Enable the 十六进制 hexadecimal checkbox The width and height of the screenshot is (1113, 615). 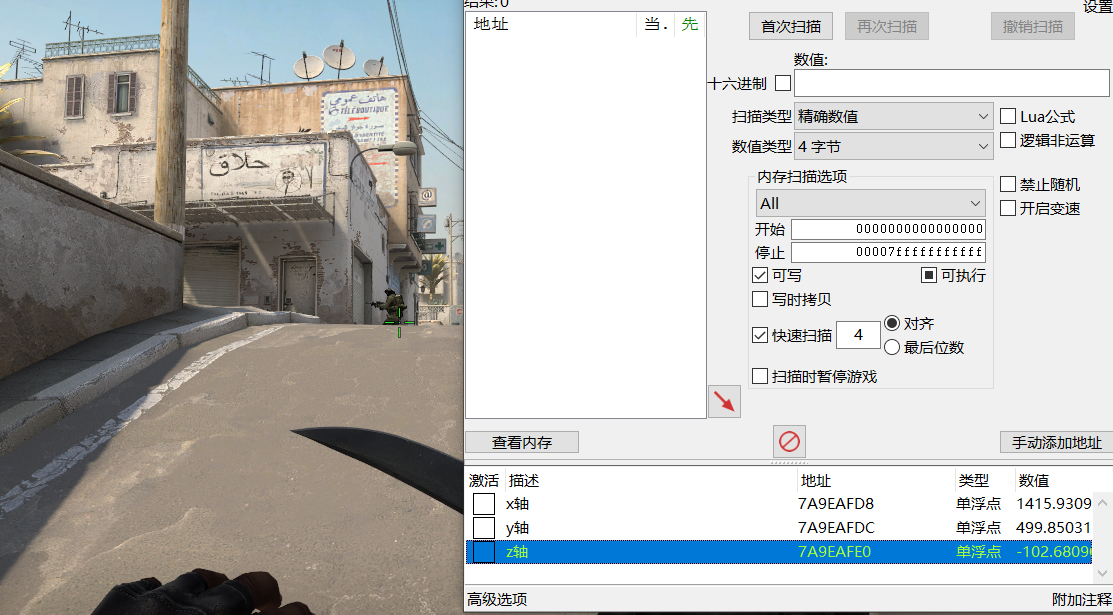pyautogui.click(x=784, y=83)
